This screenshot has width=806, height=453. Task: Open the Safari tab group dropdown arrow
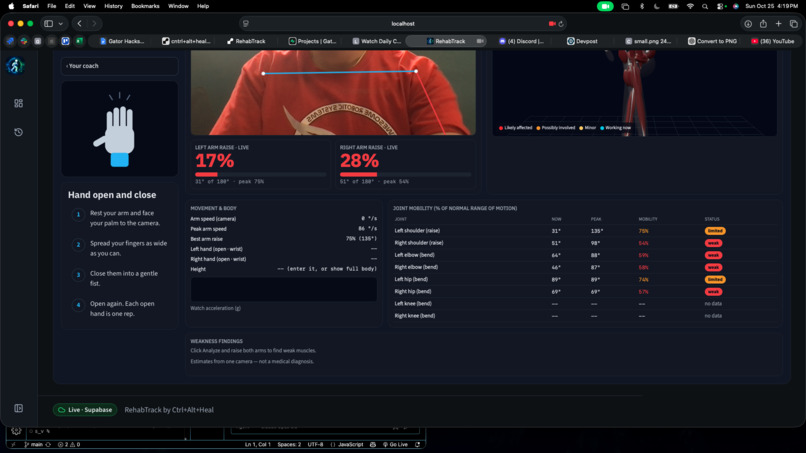[61, 24]
